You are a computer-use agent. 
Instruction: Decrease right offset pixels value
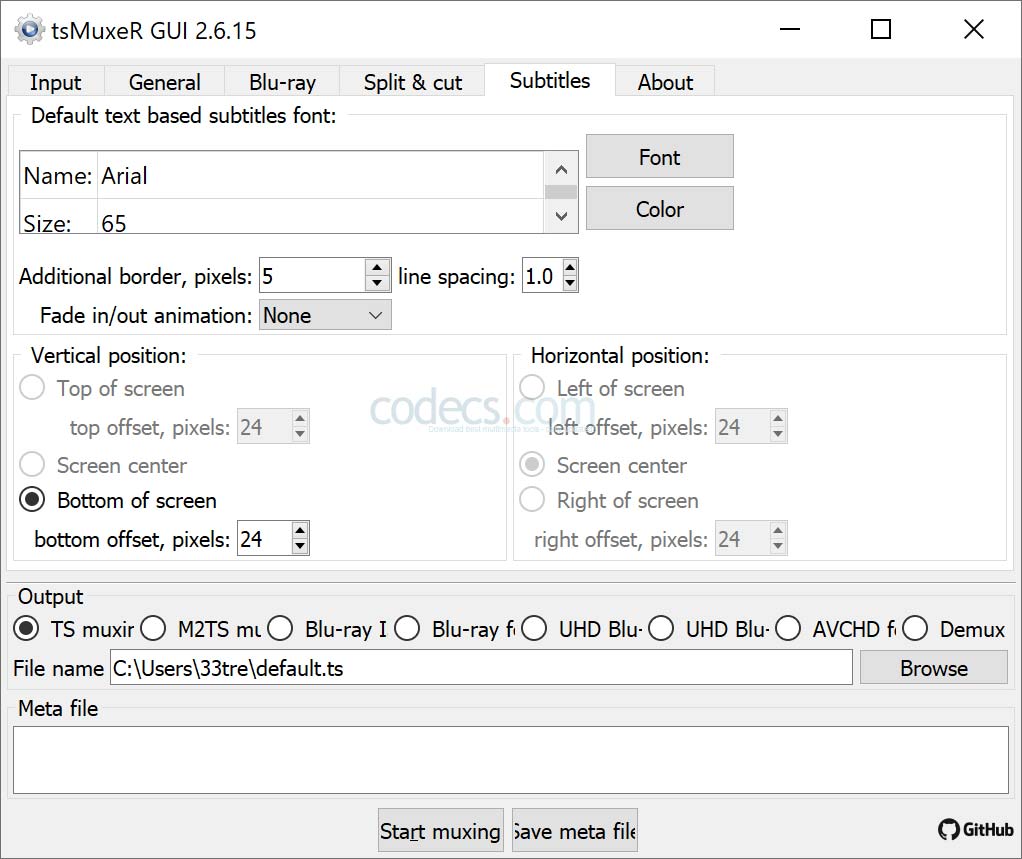[x=778, y=546]
